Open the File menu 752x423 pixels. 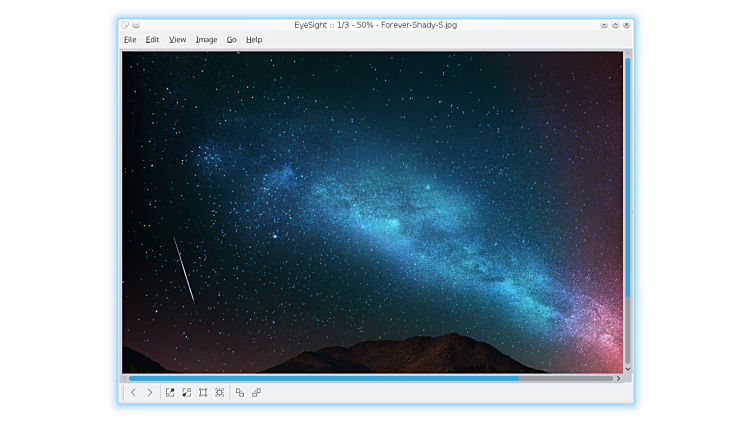[130, 40]
